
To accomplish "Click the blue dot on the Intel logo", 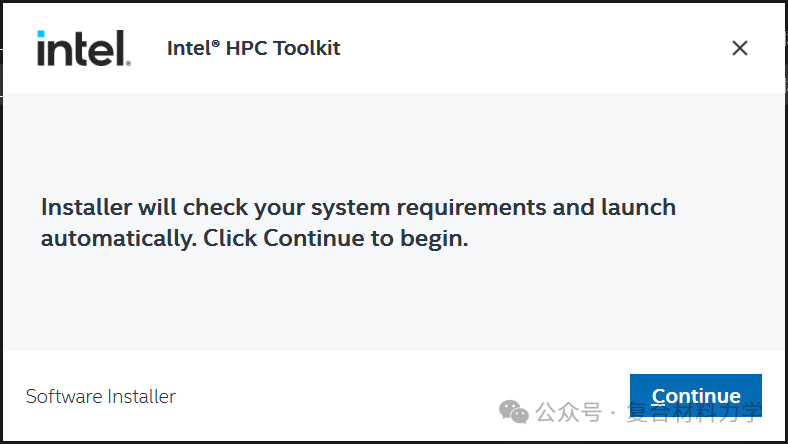I will pos(41,34).
